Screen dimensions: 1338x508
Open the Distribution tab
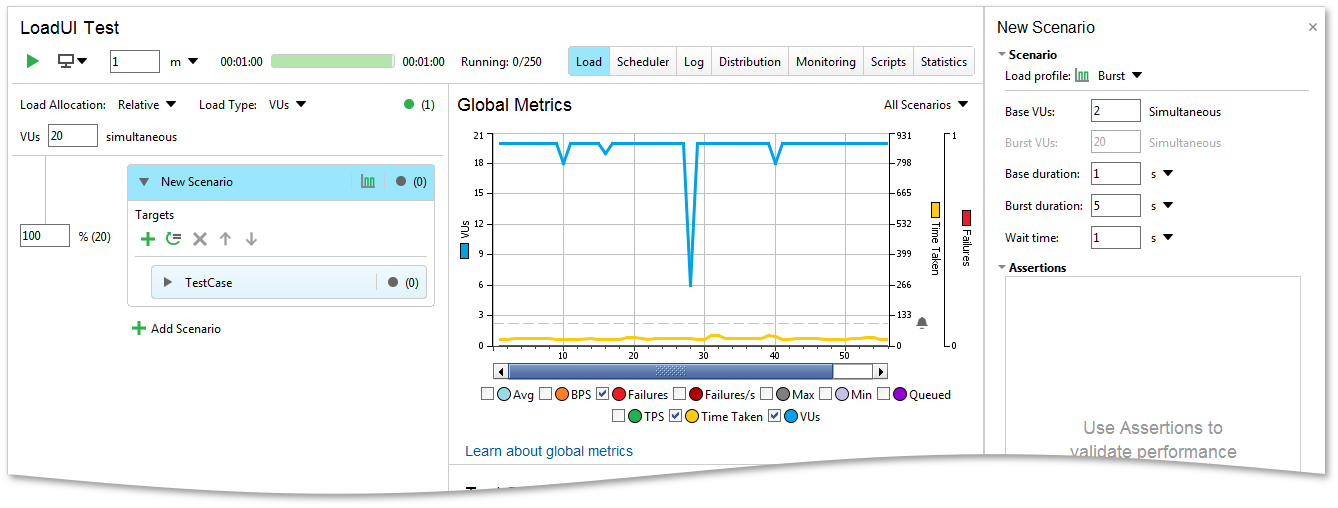pos(750,62)
